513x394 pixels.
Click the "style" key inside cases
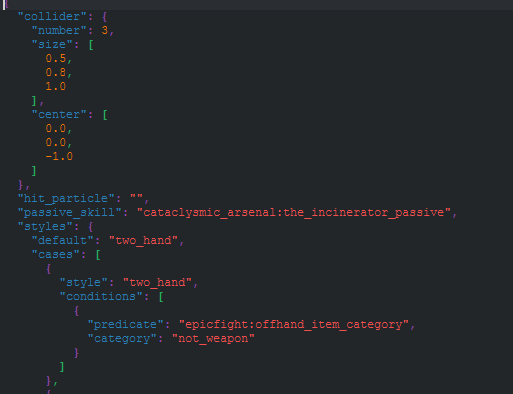pyautogui.click(x=84, y=282)
